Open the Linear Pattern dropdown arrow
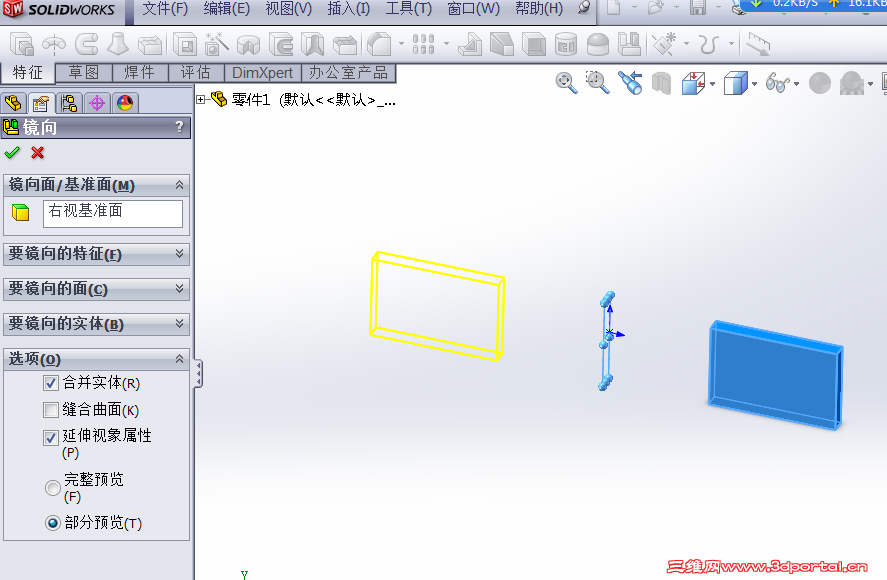This screenshot has width=887, height=580. click(446, 44)
